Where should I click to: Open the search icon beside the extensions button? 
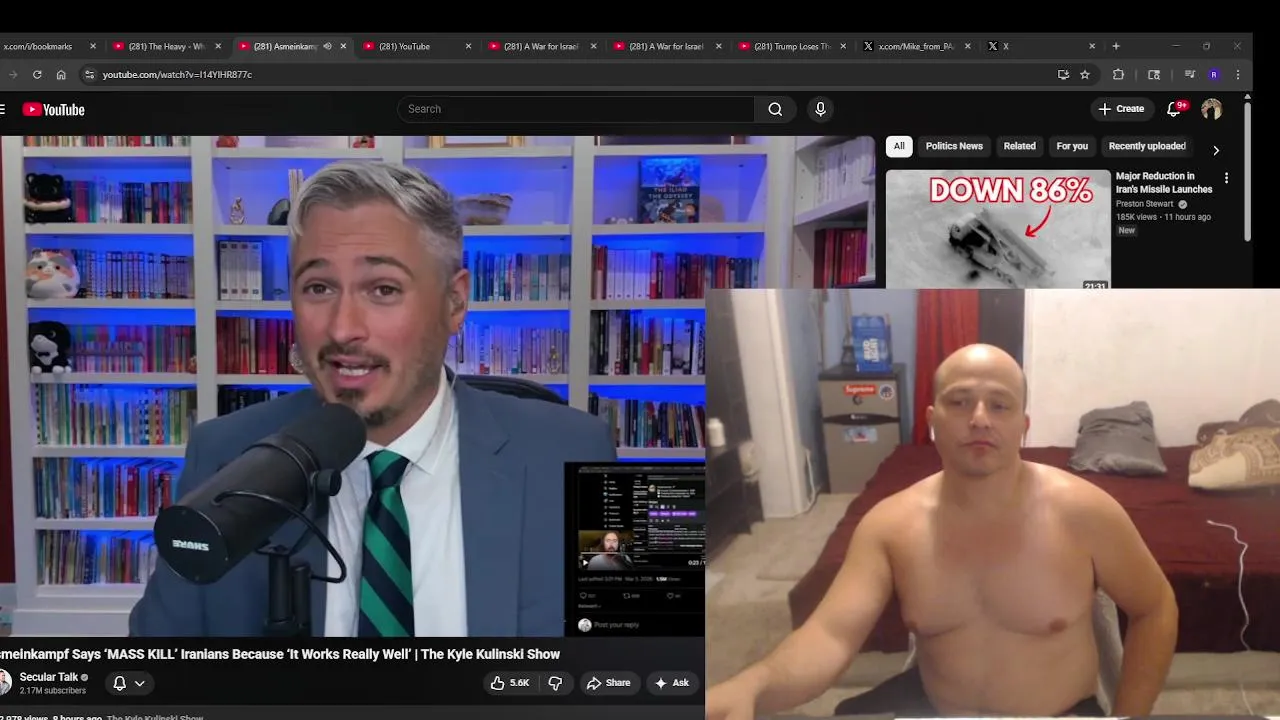click(x=1154, y=74)
